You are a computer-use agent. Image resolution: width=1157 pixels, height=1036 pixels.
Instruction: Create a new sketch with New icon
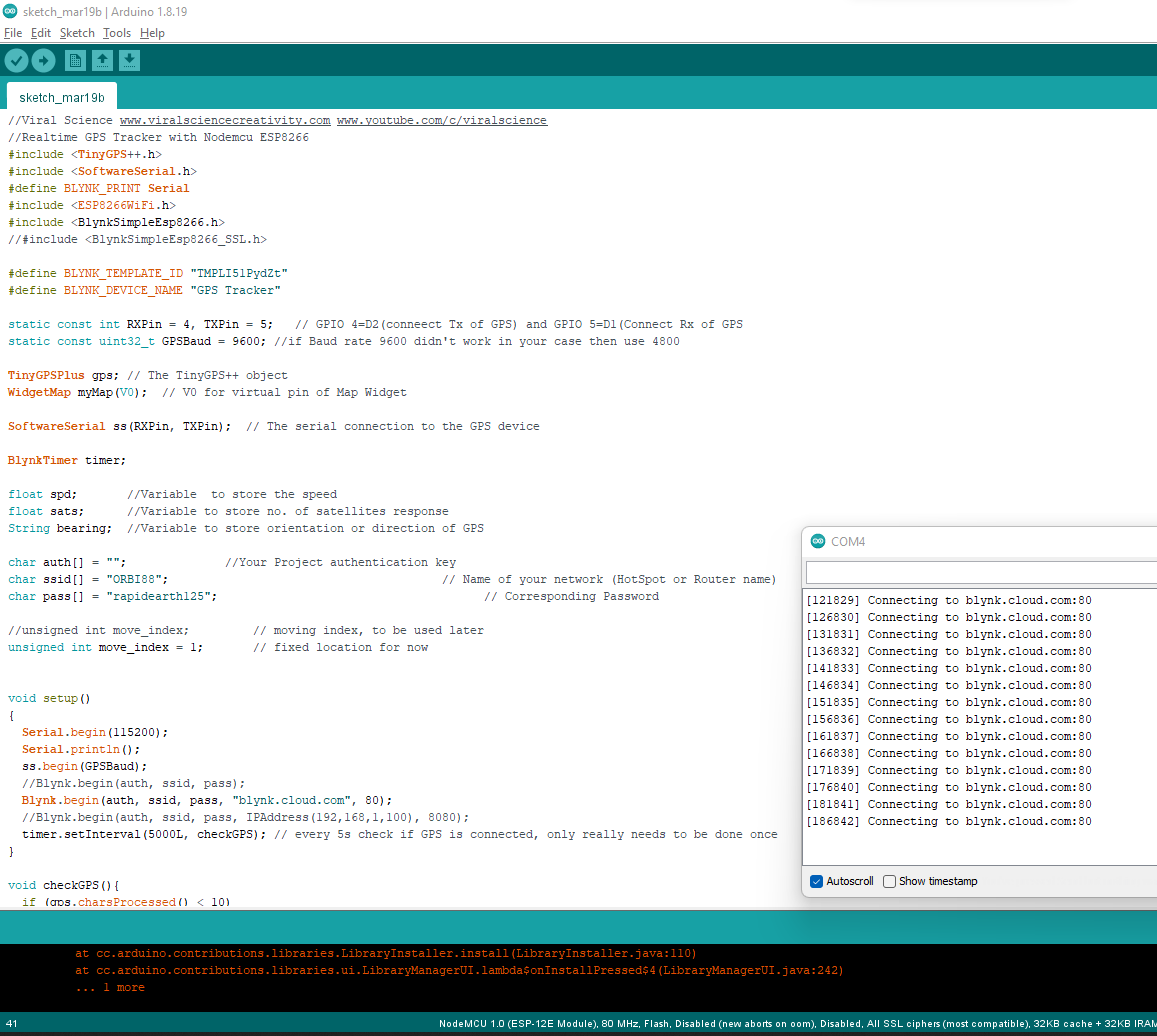click(x=75, y=61)
